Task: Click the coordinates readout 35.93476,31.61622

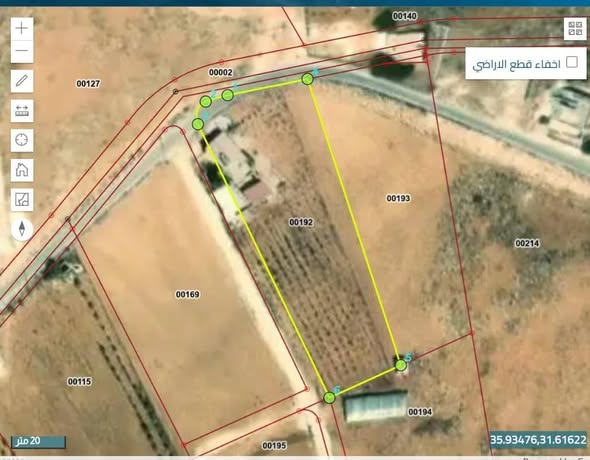Action: (x=538, y=439)
